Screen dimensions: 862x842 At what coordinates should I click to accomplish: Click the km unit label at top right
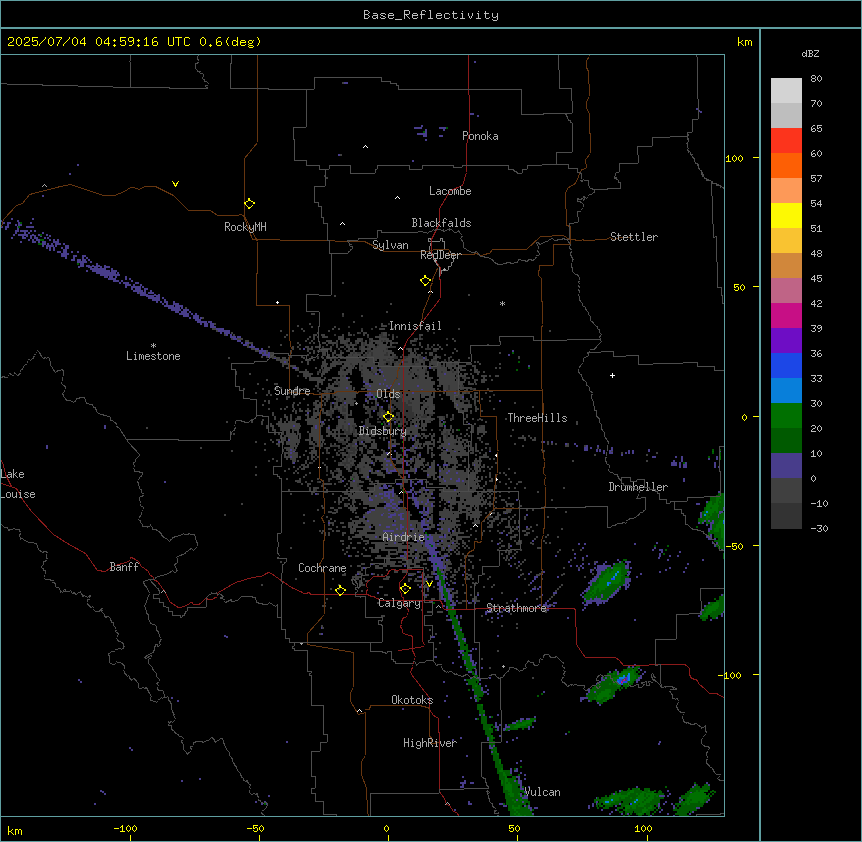(x=744, y=42)
